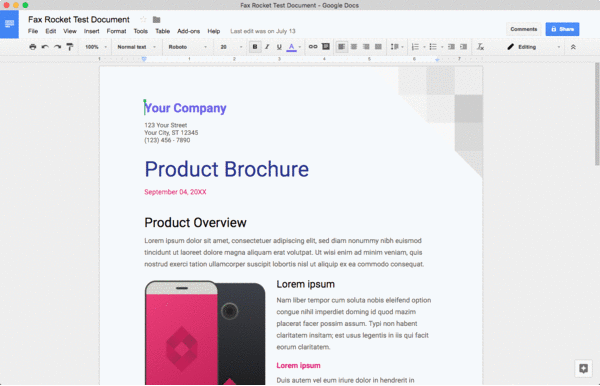Click the undo arrow icon

pos(45,47)
